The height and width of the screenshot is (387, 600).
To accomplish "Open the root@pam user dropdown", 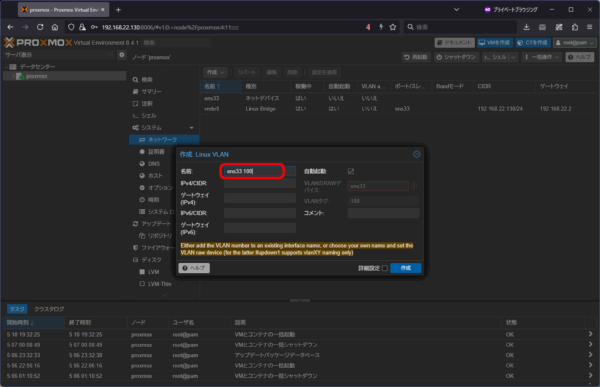I will pos(575,42).
